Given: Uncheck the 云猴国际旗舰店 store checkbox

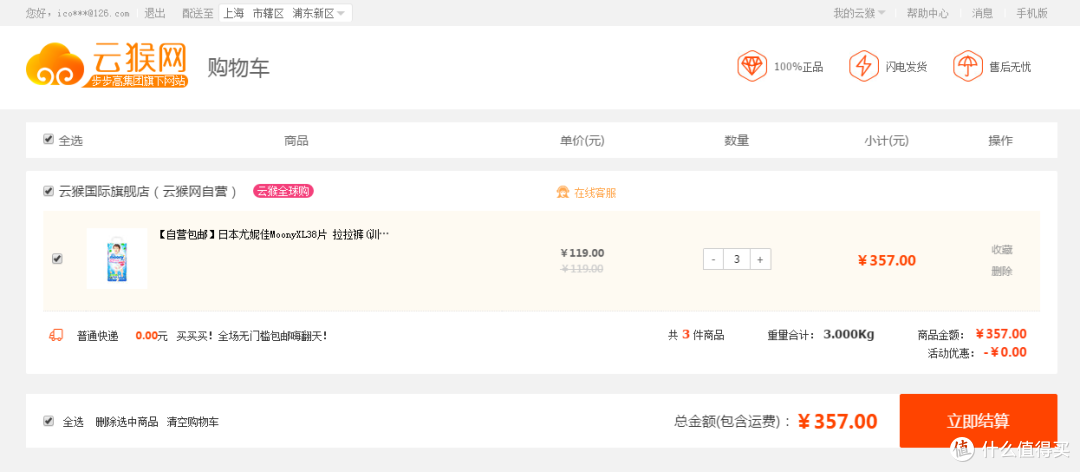Looking at the screenshot, I should (x=48, y=191).
